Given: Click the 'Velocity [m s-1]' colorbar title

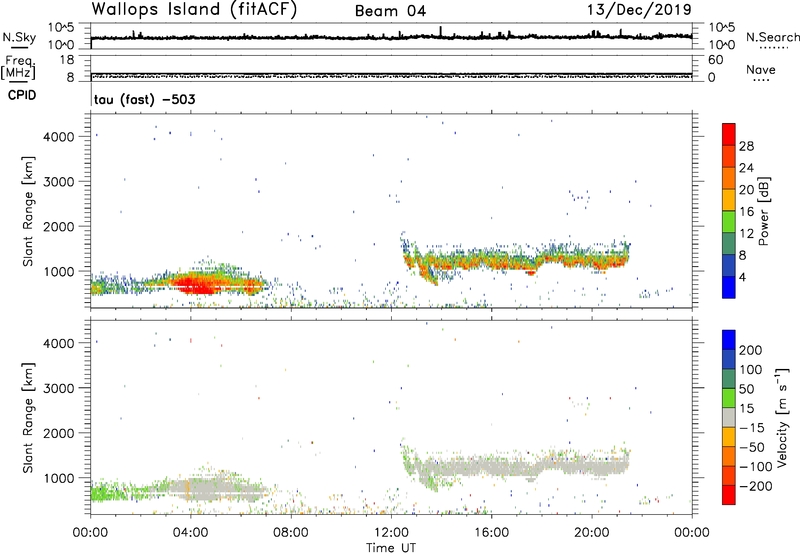Looking at the screenshot, I should [x=782, y=417].
